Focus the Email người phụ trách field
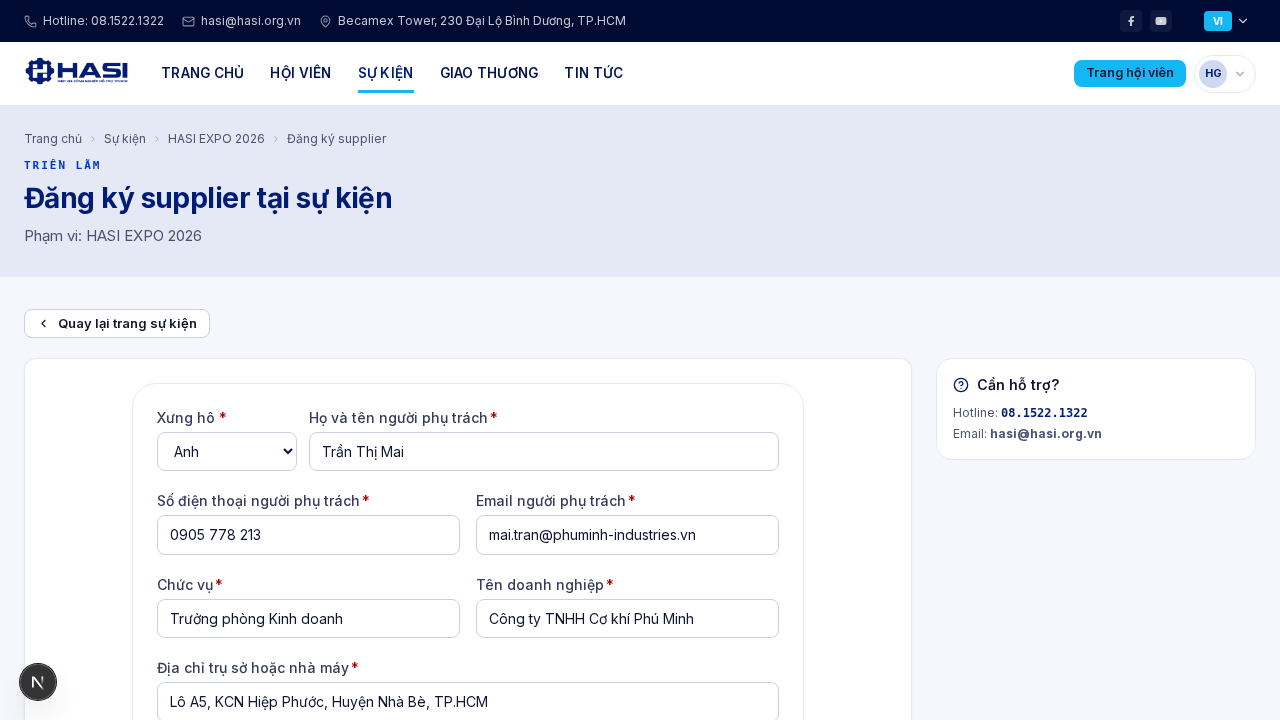Image resolution: width=1280 pixels, height=720 pixels. [x=627, y=535]
